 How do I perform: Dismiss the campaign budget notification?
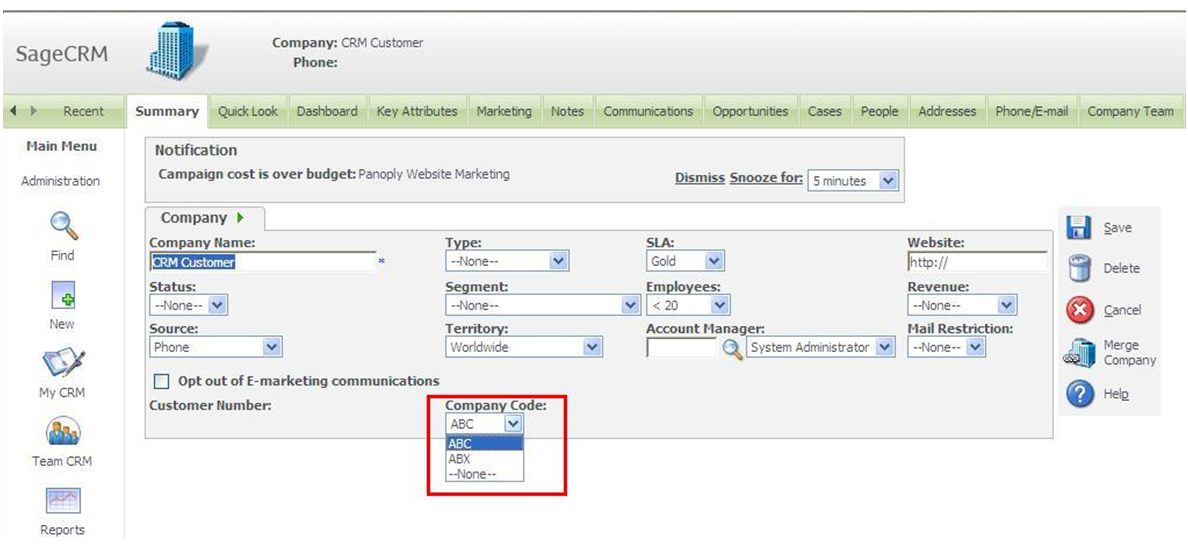point(699,178)
